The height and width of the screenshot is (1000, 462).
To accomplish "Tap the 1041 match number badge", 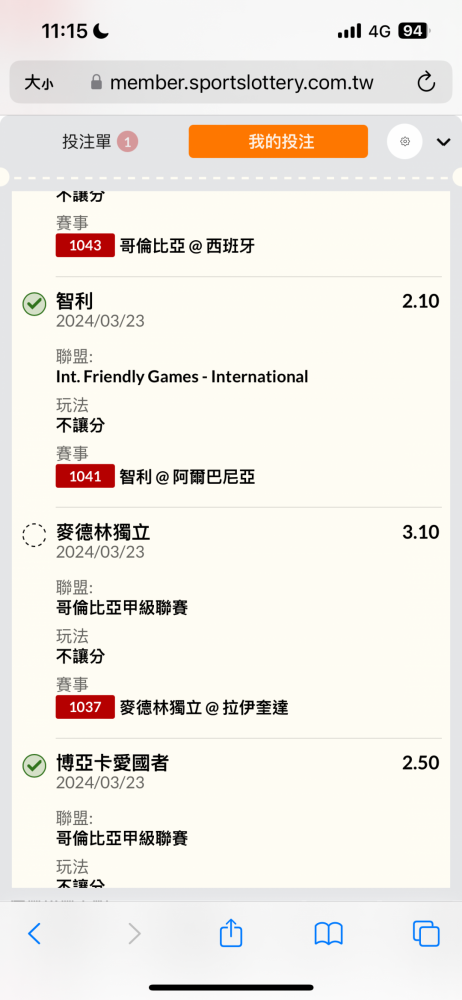I will click(85, 476).
